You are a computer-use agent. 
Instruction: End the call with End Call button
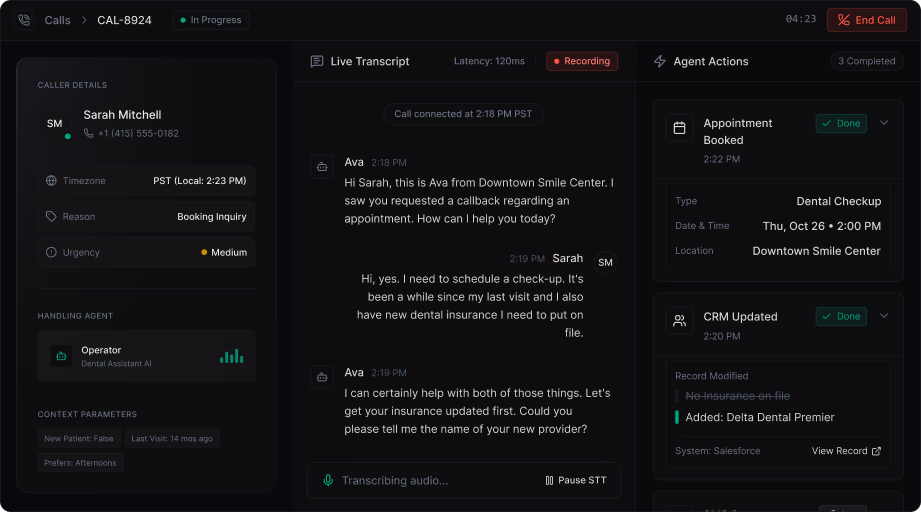[866, 20]
